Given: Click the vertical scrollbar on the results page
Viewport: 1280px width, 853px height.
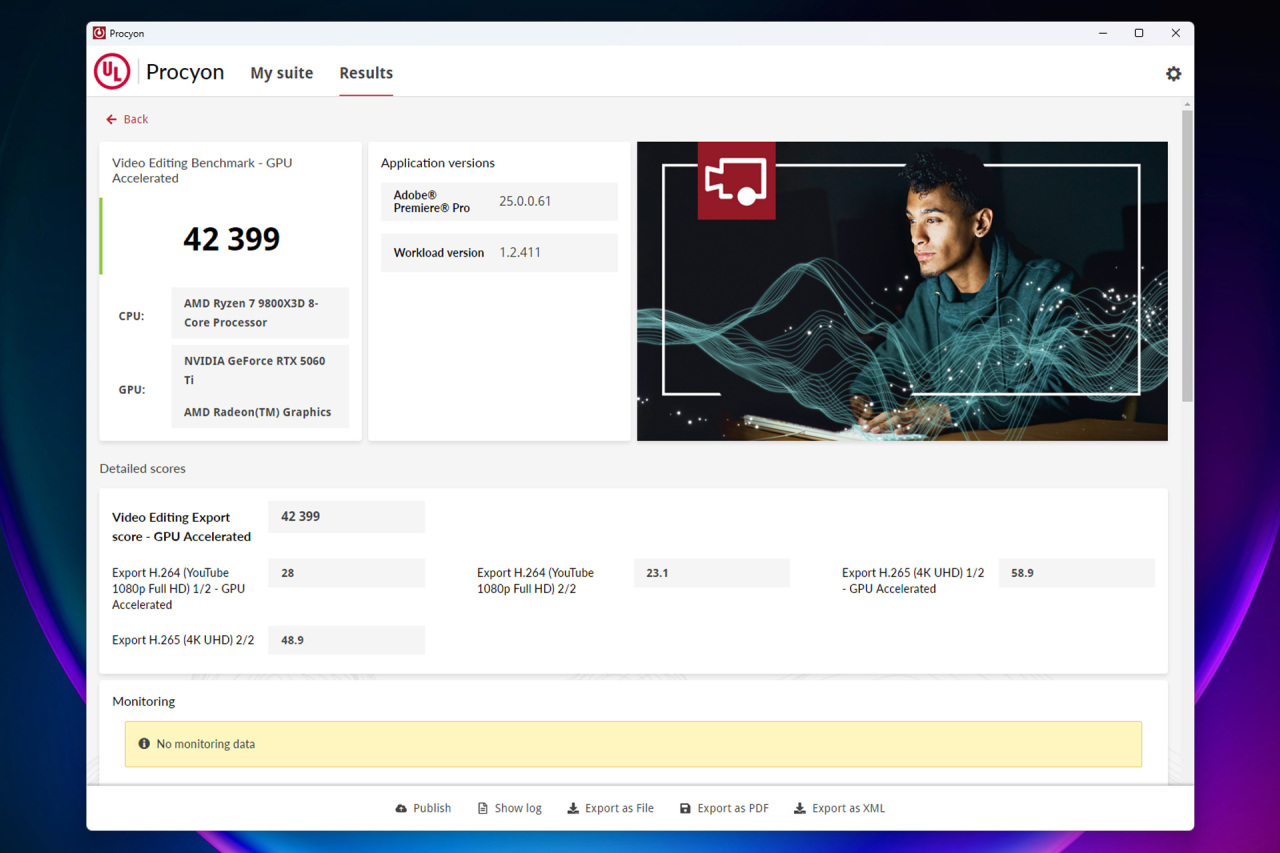Looking at the screenshot, I should click(x=1187, y=256).
